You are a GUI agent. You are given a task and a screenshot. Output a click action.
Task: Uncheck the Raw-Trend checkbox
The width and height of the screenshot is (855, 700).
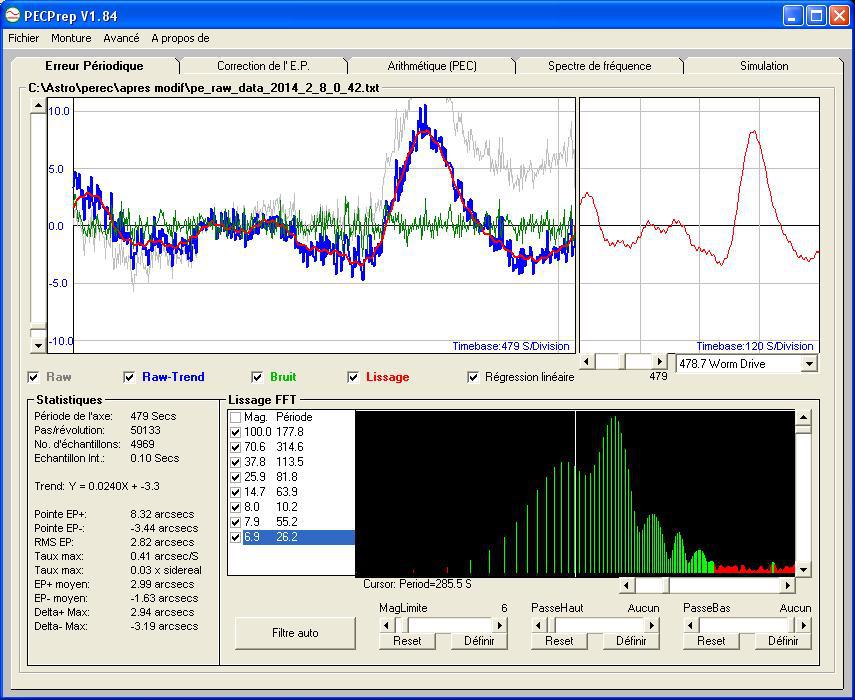pyautogui.click(x=129, y=377)
